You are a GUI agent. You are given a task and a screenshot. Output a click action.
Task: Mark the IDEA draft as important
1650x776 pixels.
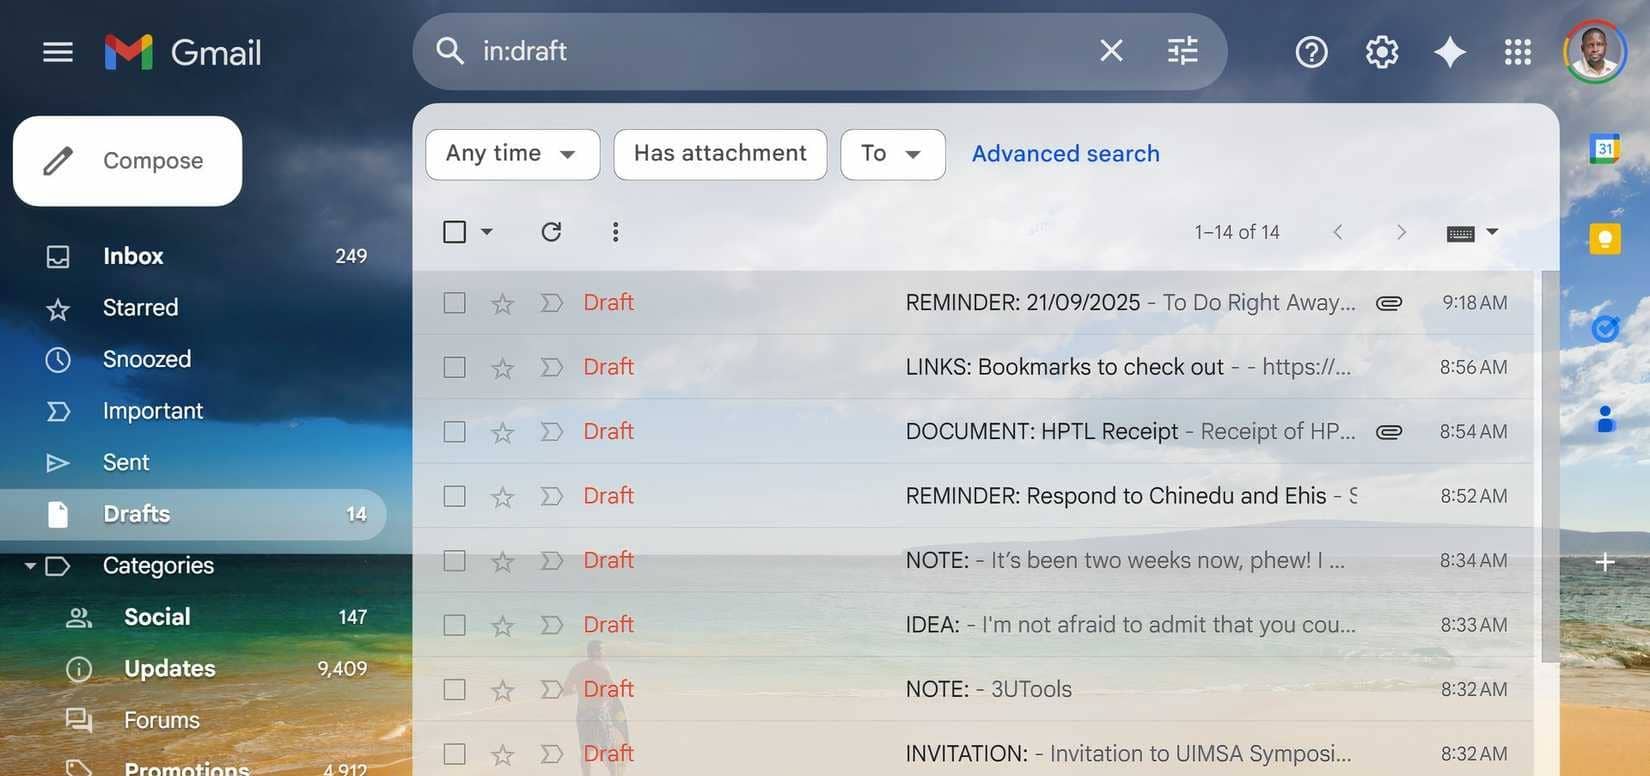(x=551, y=625)
